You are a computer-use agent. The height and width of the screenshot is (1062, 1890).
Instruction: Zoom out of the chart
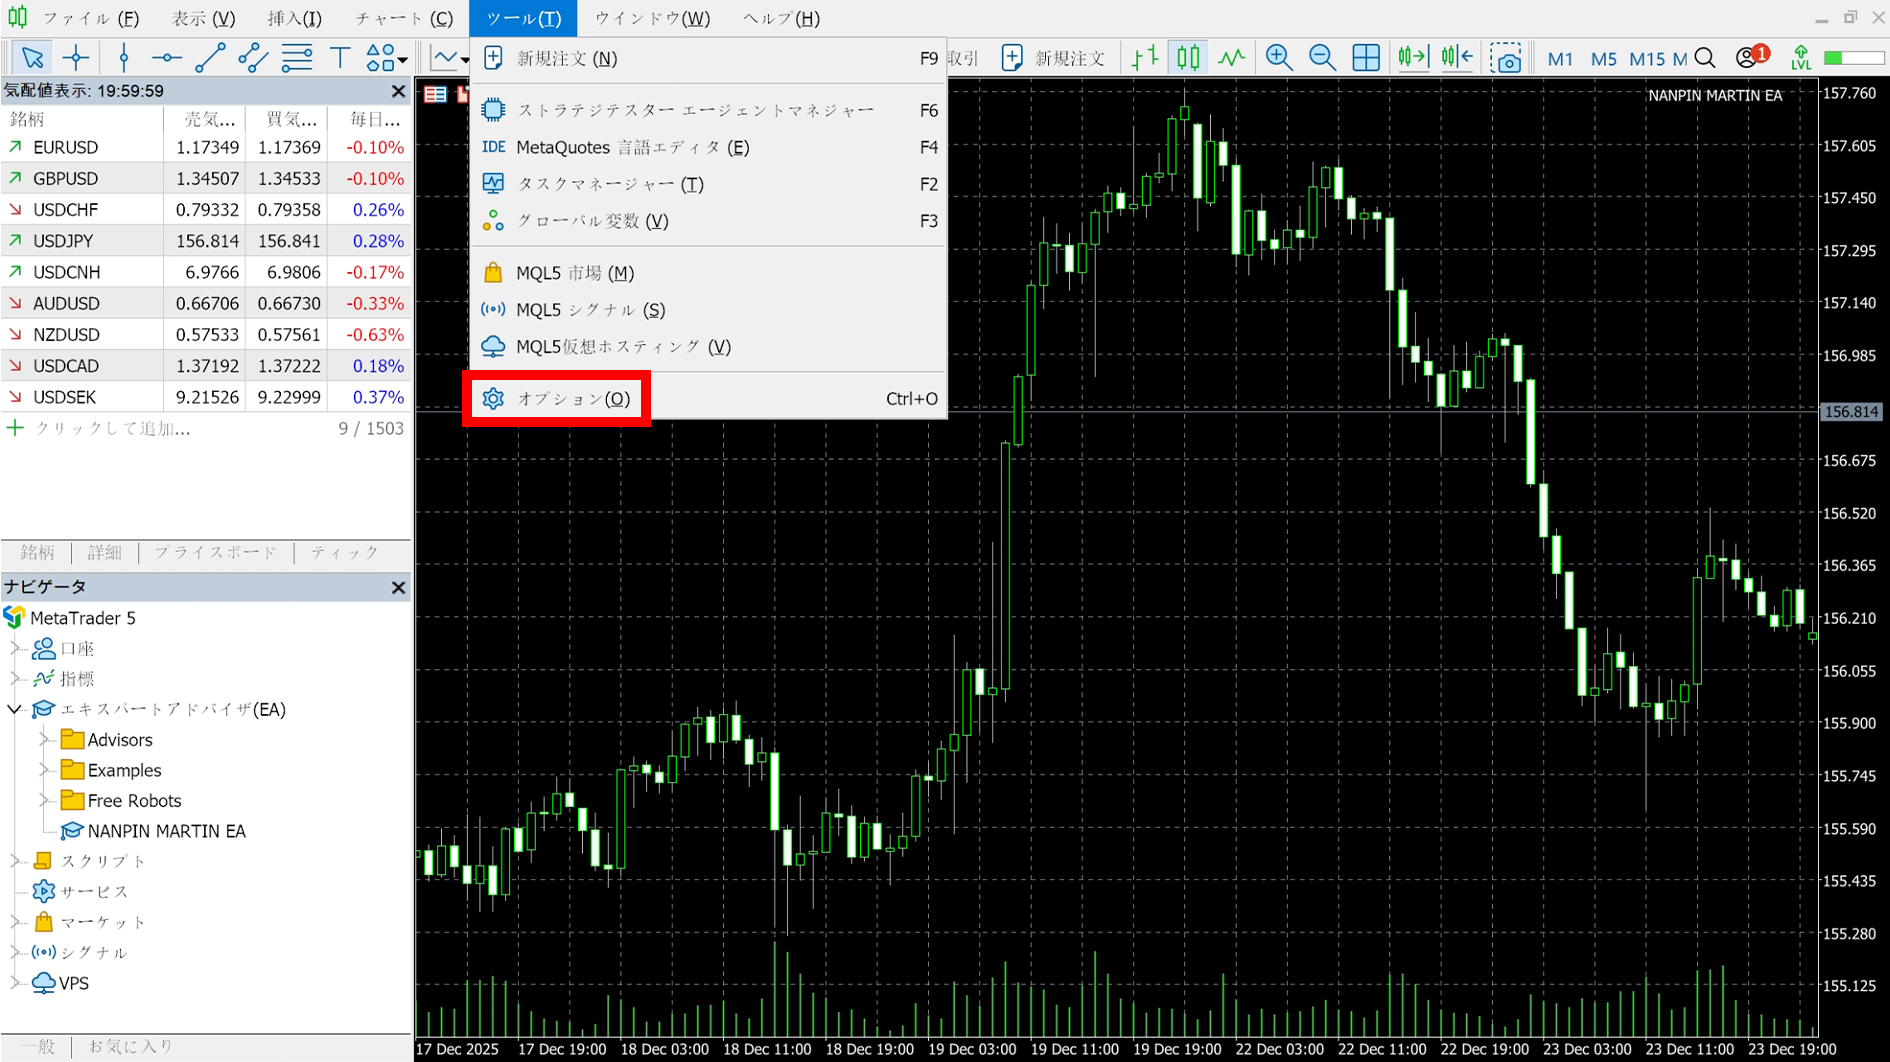[x=1322, y=58]
